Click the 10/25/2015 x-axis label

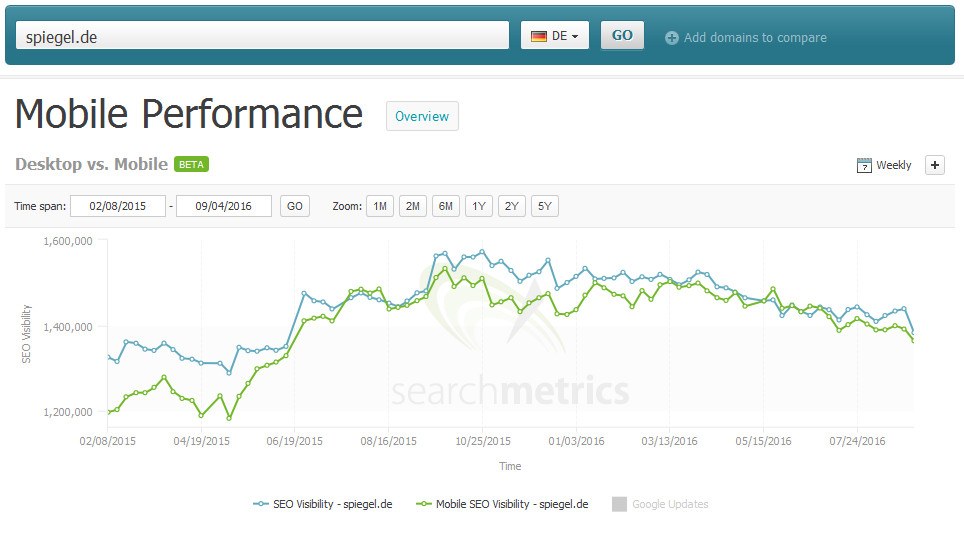point(483,441)
